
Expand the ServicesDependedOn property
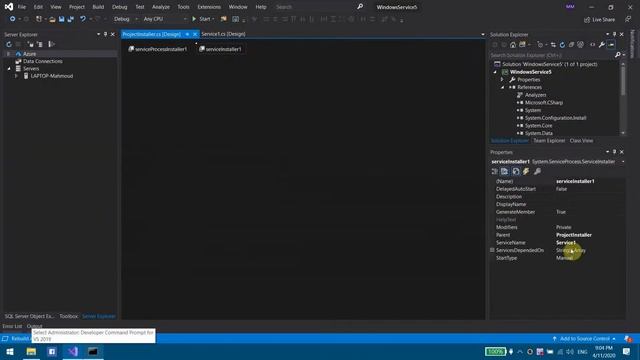click(x=492, y=250)
